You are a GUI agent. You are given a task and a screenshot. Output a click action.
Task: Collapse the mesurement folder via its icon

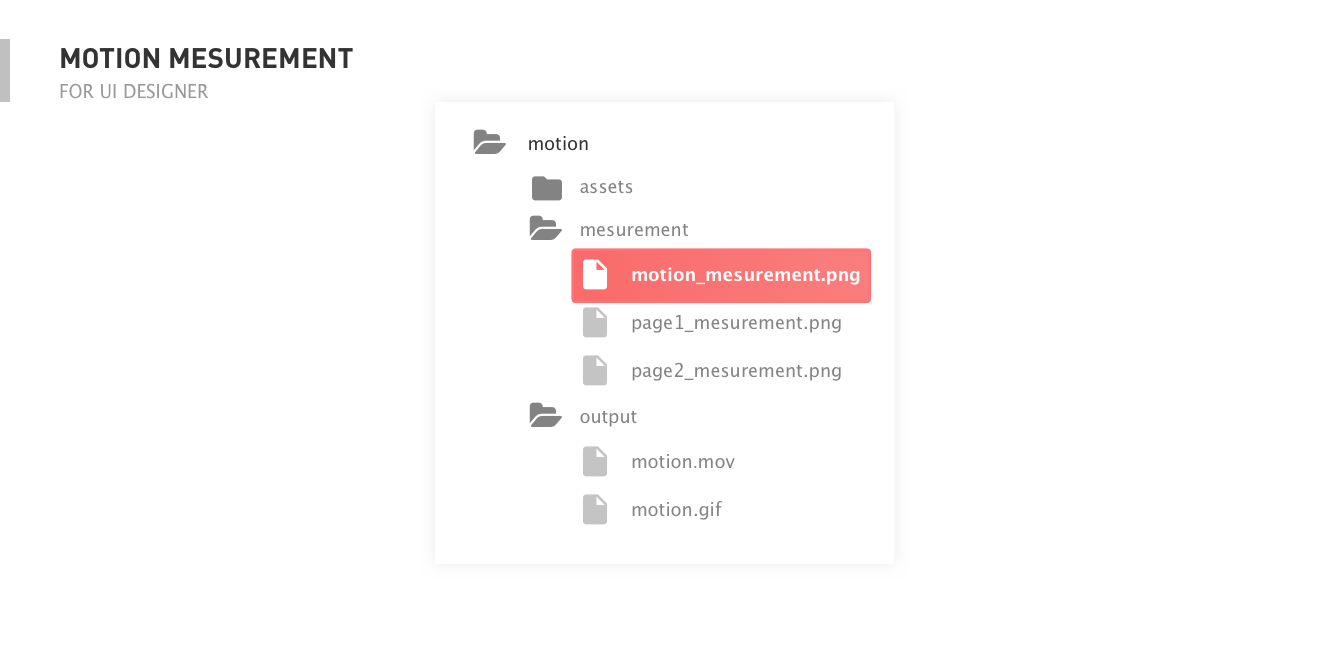[545, 229]
